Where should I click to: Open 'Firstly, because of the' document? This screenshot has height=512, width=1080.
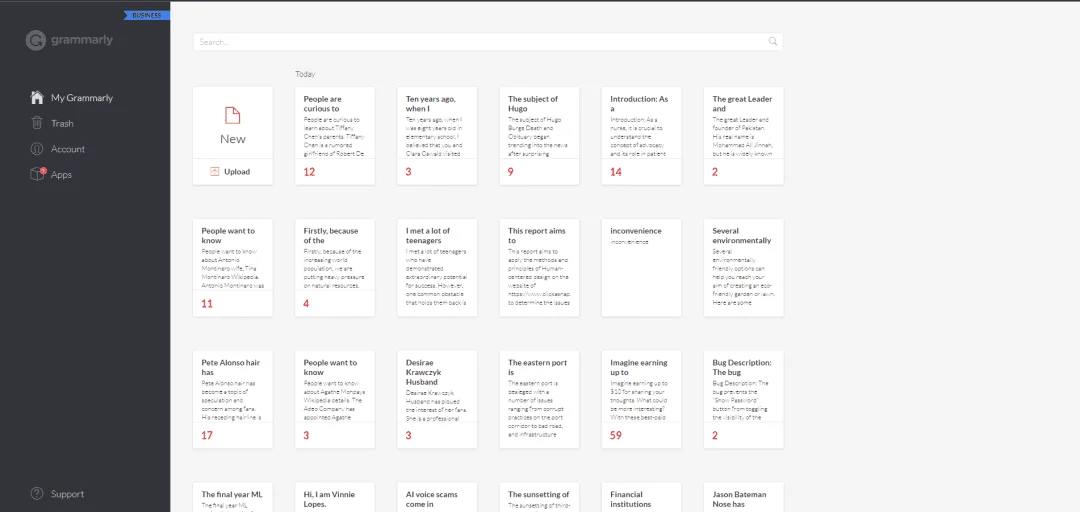[335, 267]
